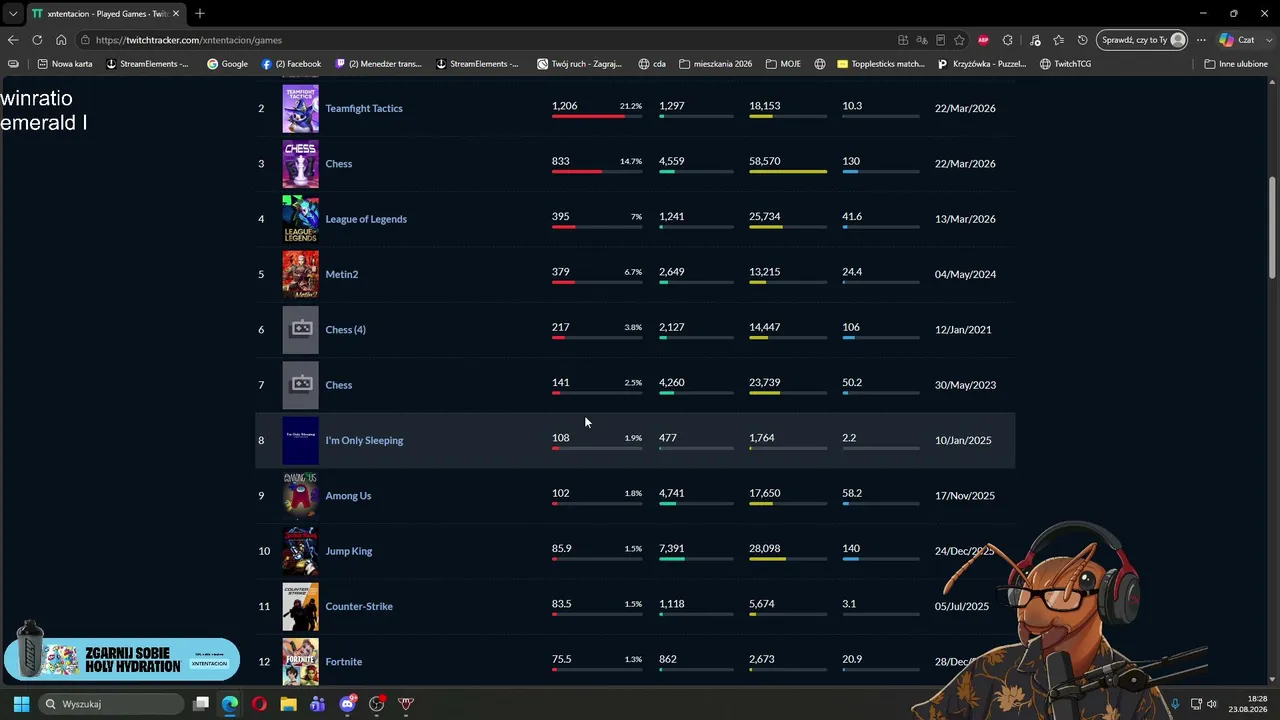Image resolution: width=1280 pixels, height=720 pixels.
Task: Click the Zgarnij sobie Holy Hydration banner
Action: click(122, 659)
